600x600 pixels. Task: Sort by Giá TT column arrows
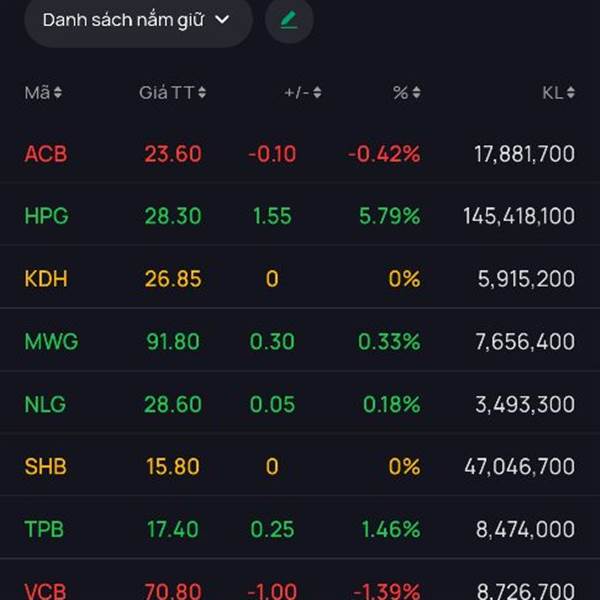pos(202,93)
